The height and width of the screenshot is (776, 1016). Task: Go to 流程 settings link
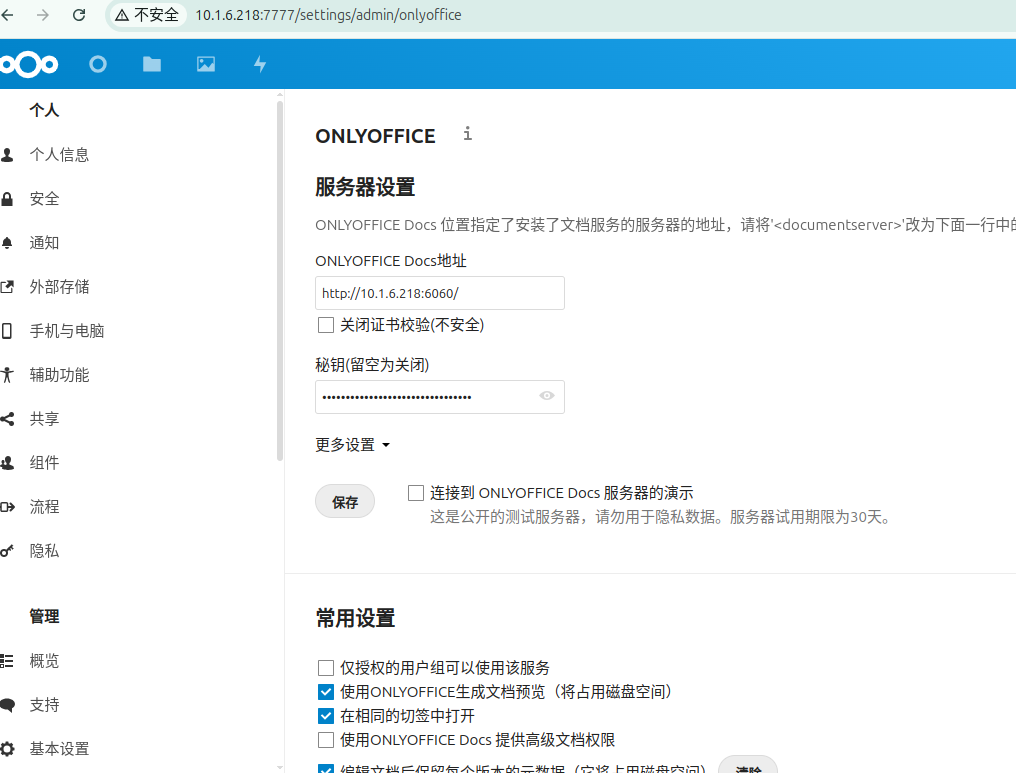point(44,507)
